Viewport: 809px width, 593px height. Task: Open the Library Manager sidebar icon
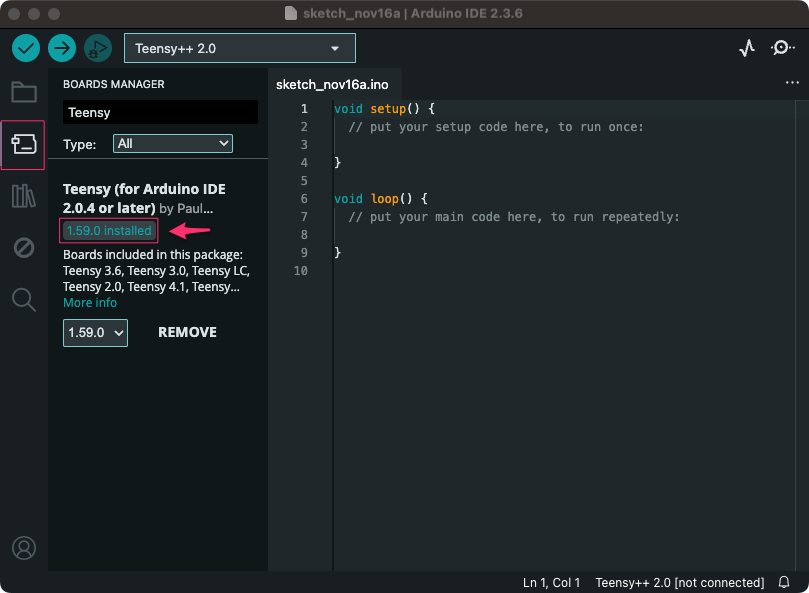pyautogui.click(x=24, y=196)
